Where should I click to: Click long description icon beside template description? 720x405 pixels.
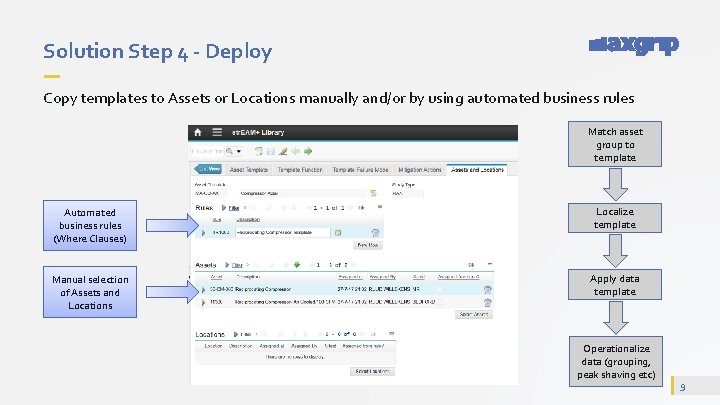tap(373, 193)
